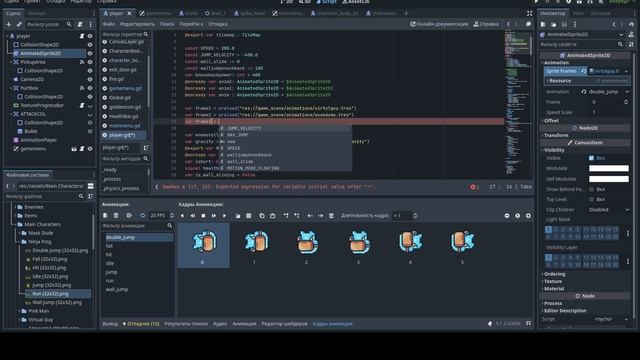Click the instantiate child scene link icon
The image size is (640, 360).
pos(19,24)
